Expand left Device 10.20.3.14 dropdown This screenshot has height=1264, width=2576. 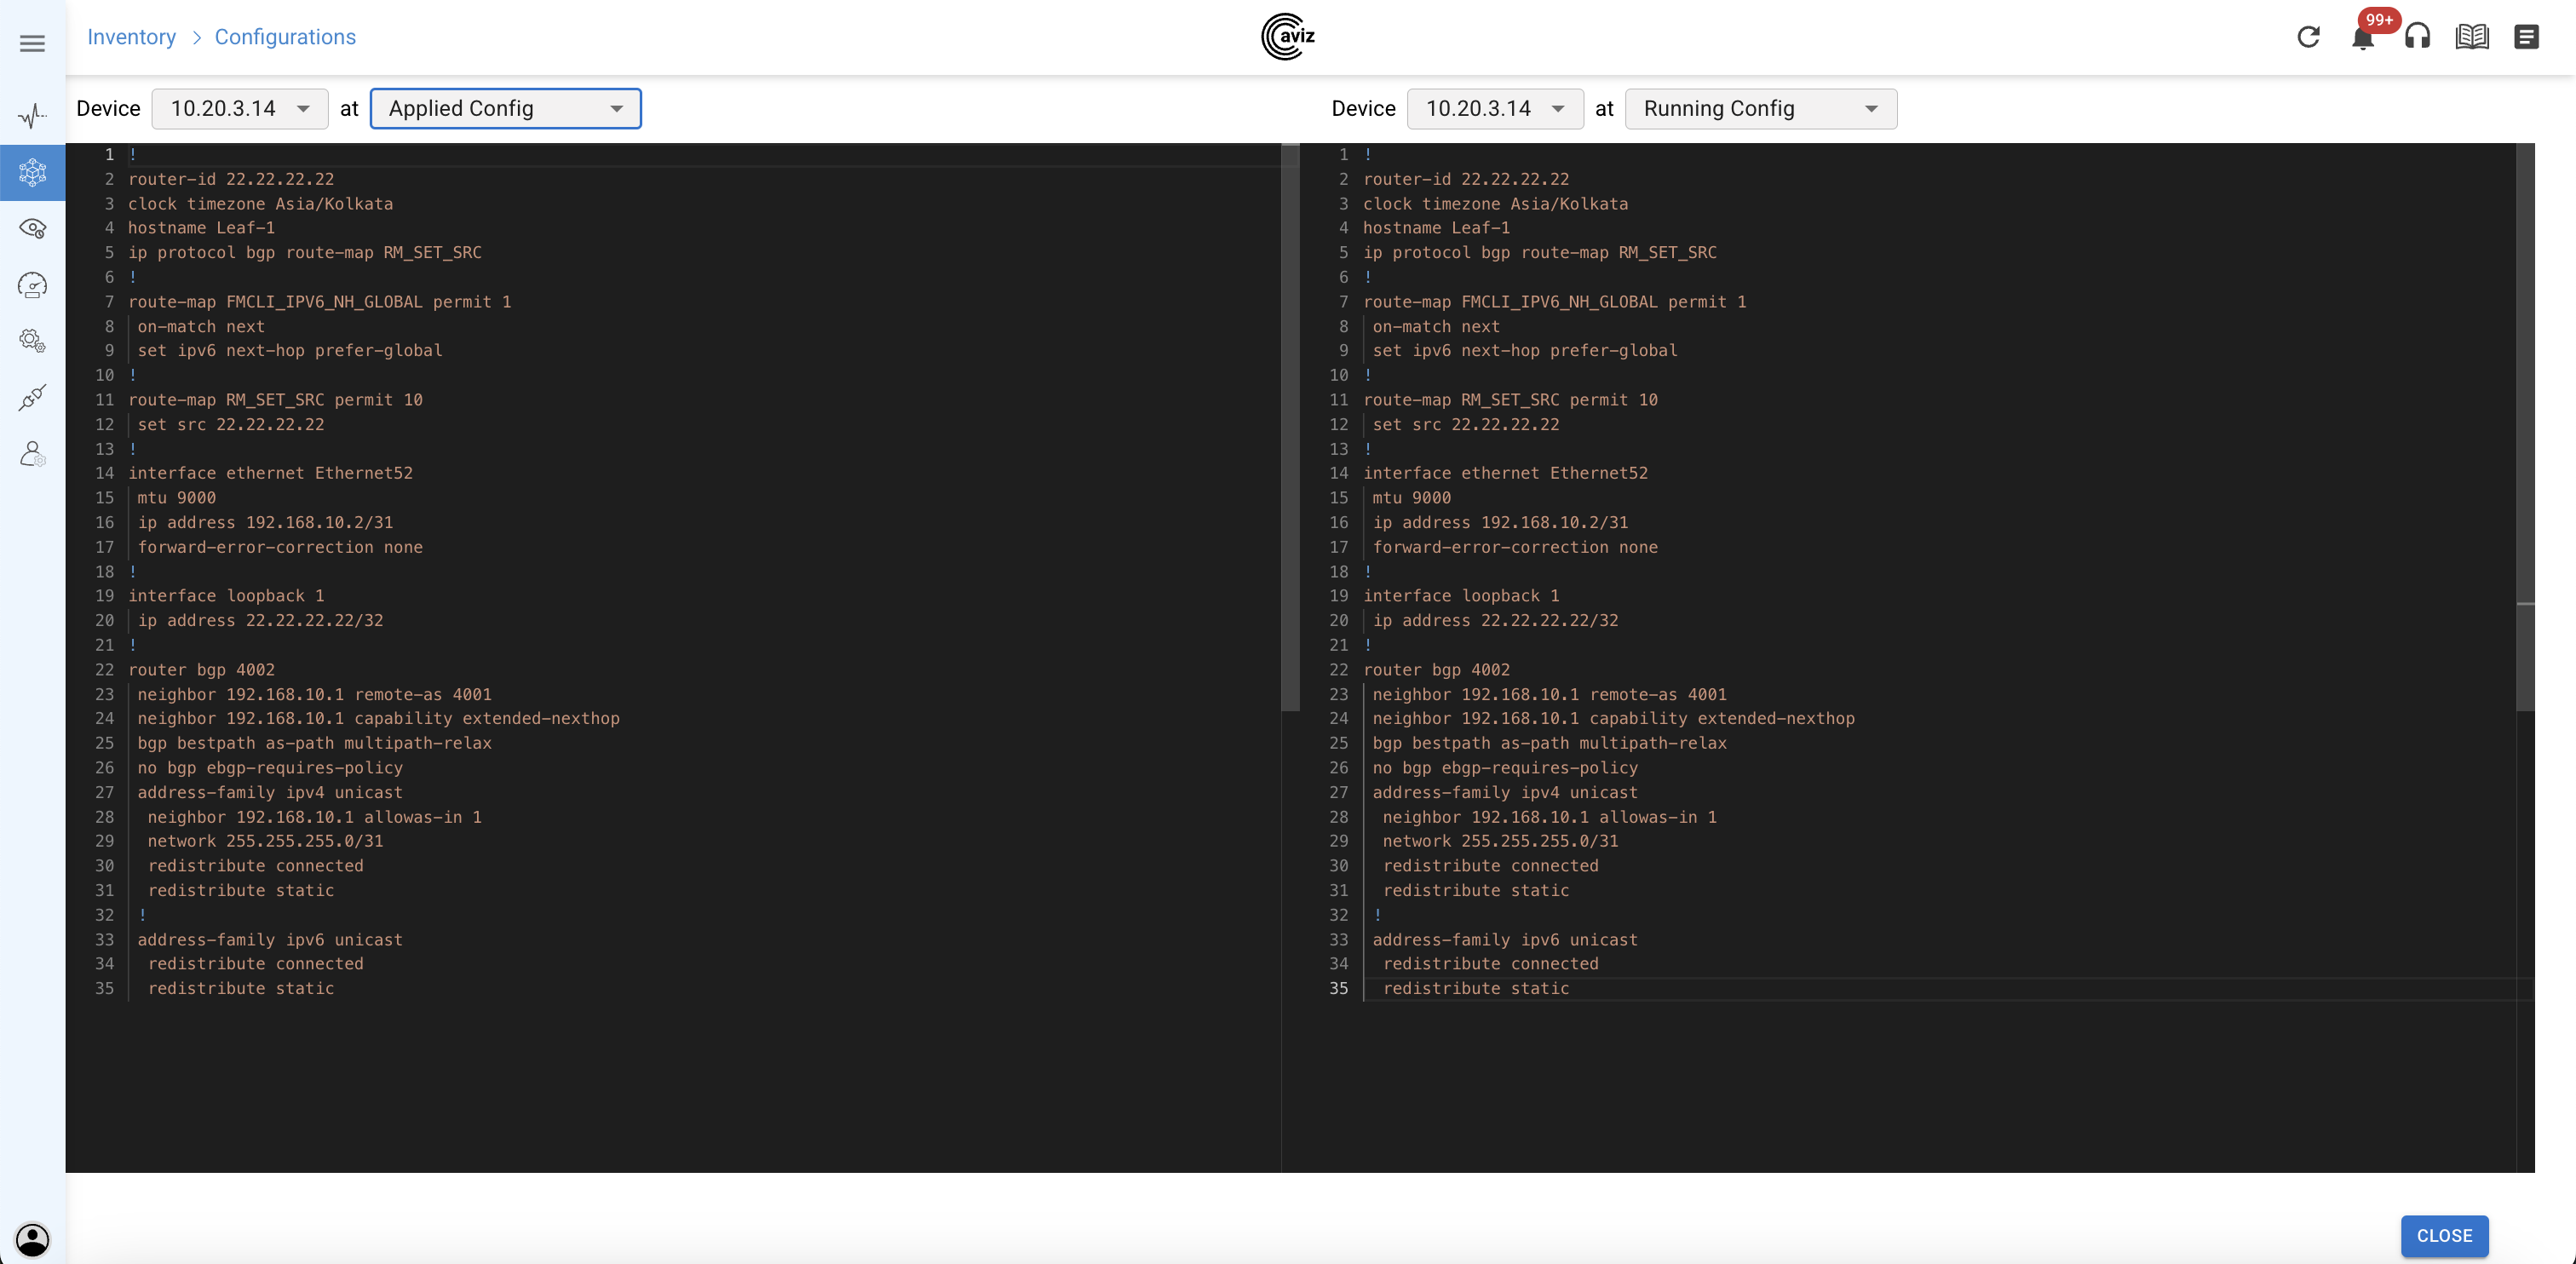pos(240,108)
